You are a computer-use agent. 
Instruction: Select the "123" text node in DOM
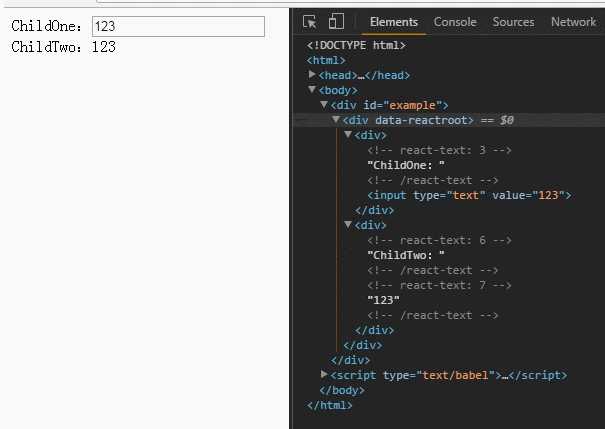click(384, 300)
